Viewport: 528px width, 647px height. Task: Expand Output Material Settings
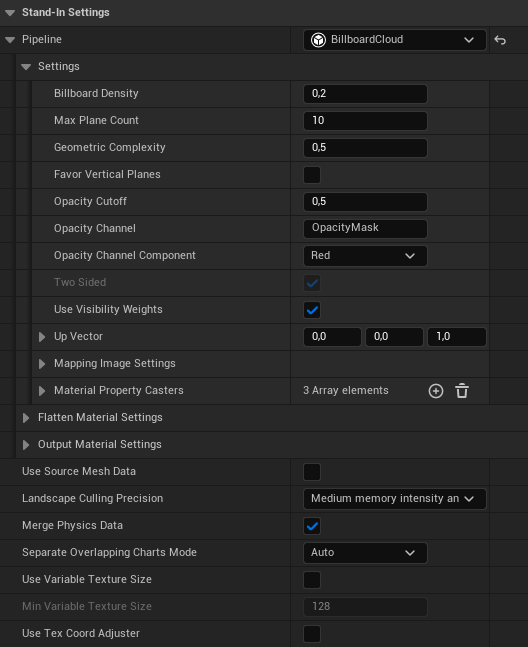[x=26, y=445]
